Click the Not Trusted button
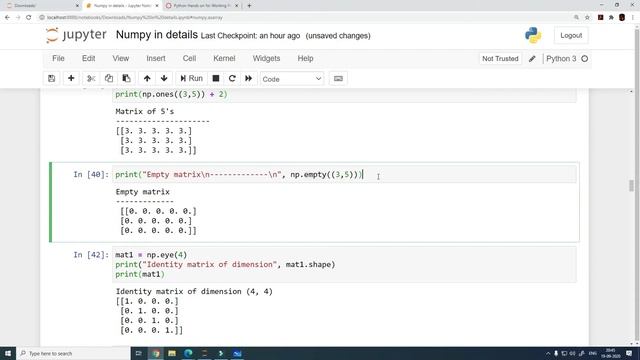Viewport: 640px width, 360px height. (500, 59)
